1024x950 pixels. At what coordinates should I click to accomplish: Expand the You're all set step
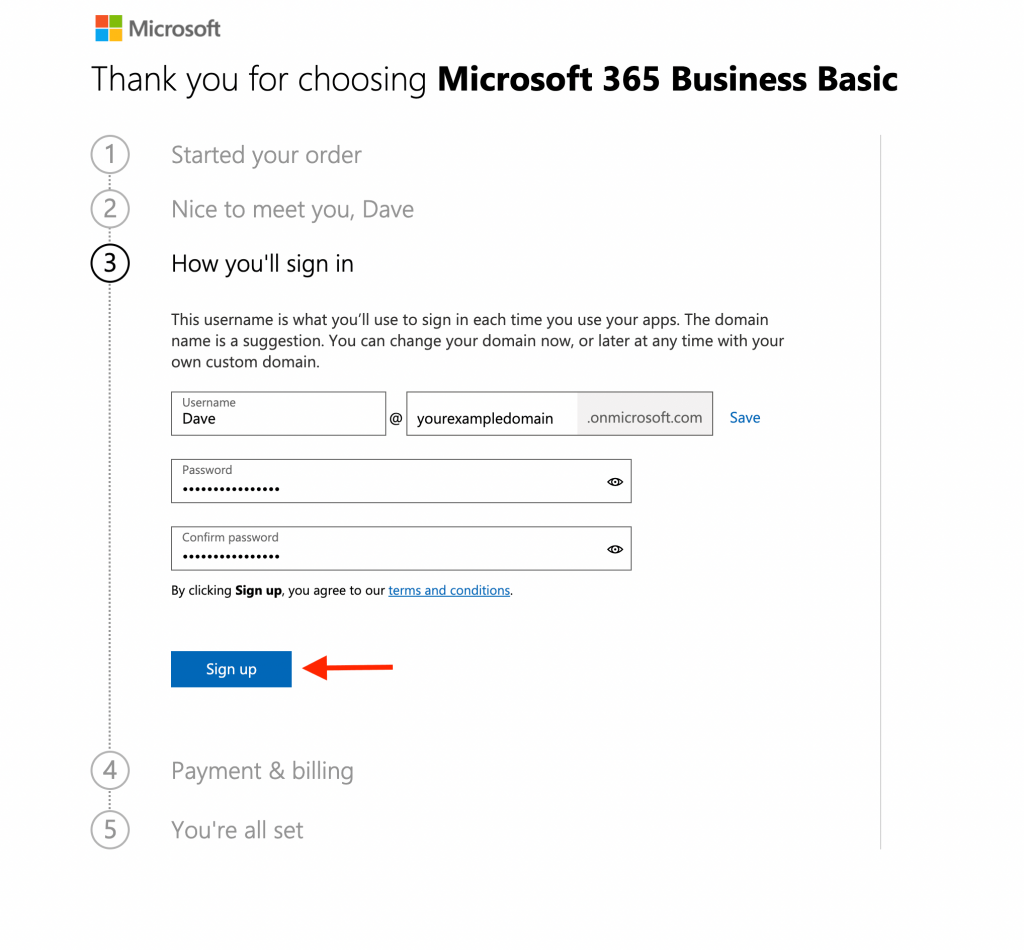pos(237,830)
